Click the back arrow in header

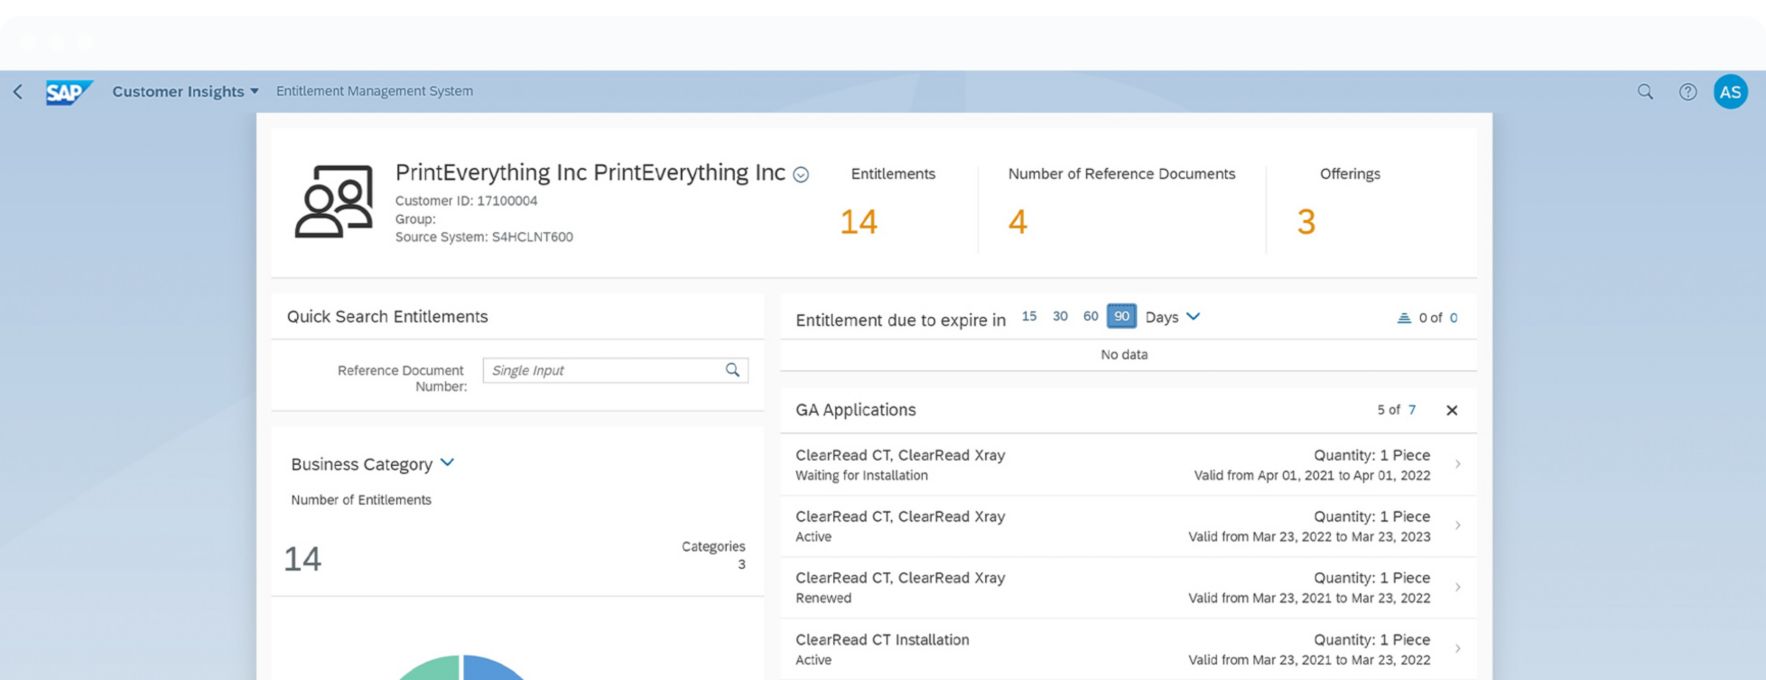pyautogui.click(x=18, y=92)
